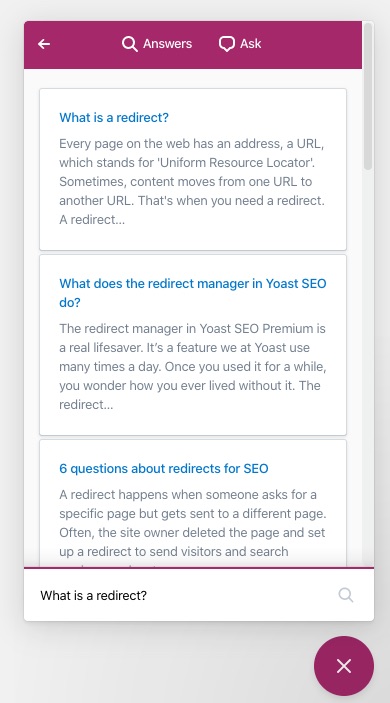Image resolution: width=390 pixels, height=703 pixels.
Task: Select the first result card excerpt text
Action: (192, 182)
